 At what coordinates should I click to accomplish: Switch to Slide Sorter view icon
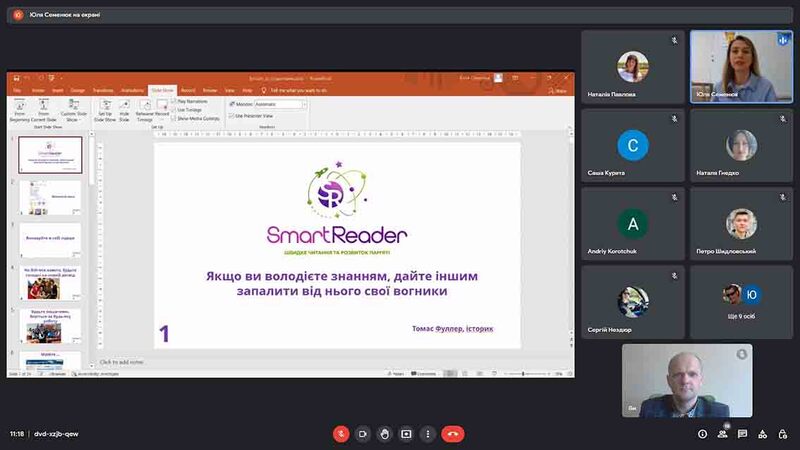click(x=465, y=373)
